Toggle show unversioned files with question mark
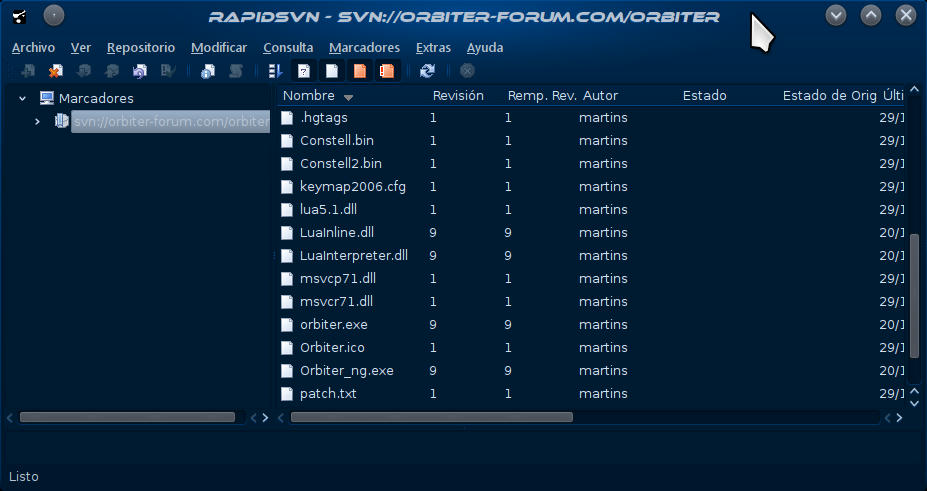The width and height of the screenshot is (927, 491). click(304, 71)
